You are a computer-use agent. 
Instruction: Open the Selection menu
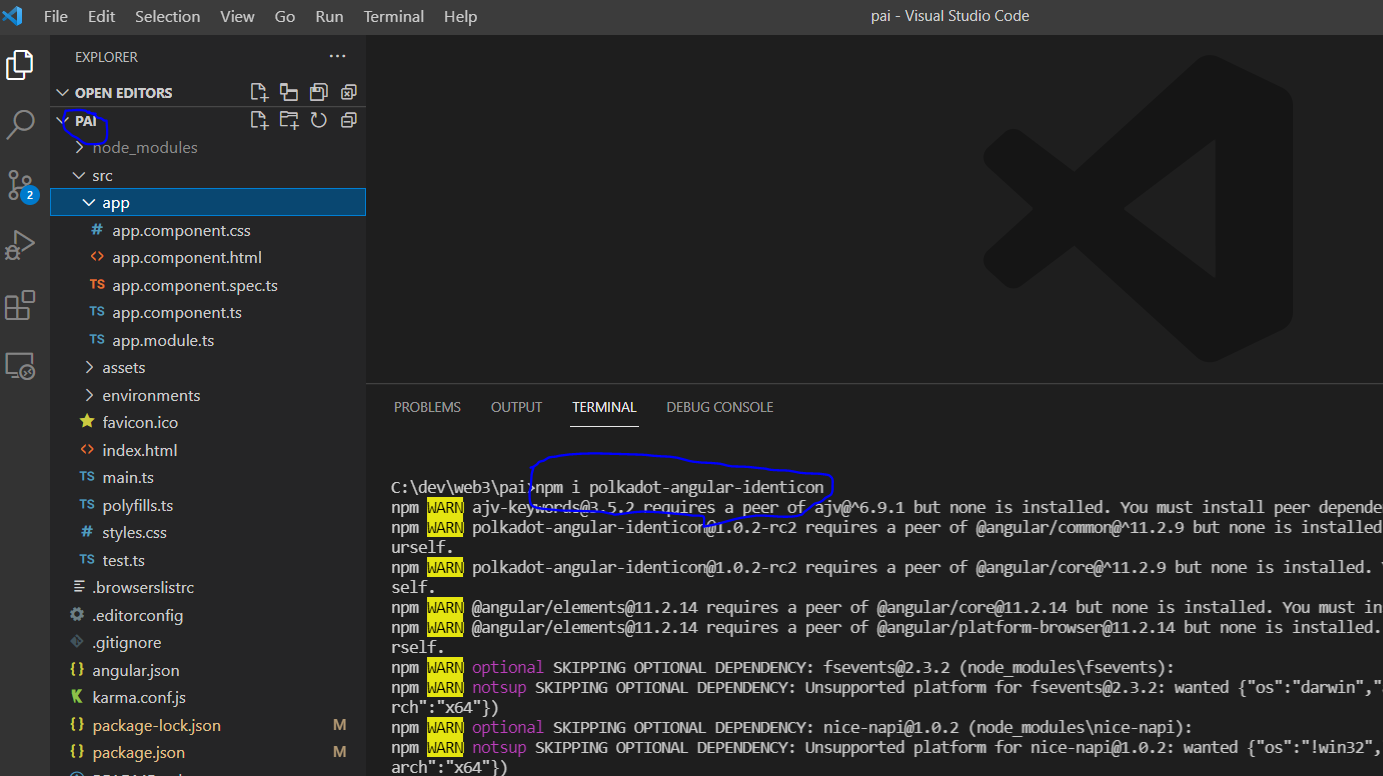tap(167, 16)
